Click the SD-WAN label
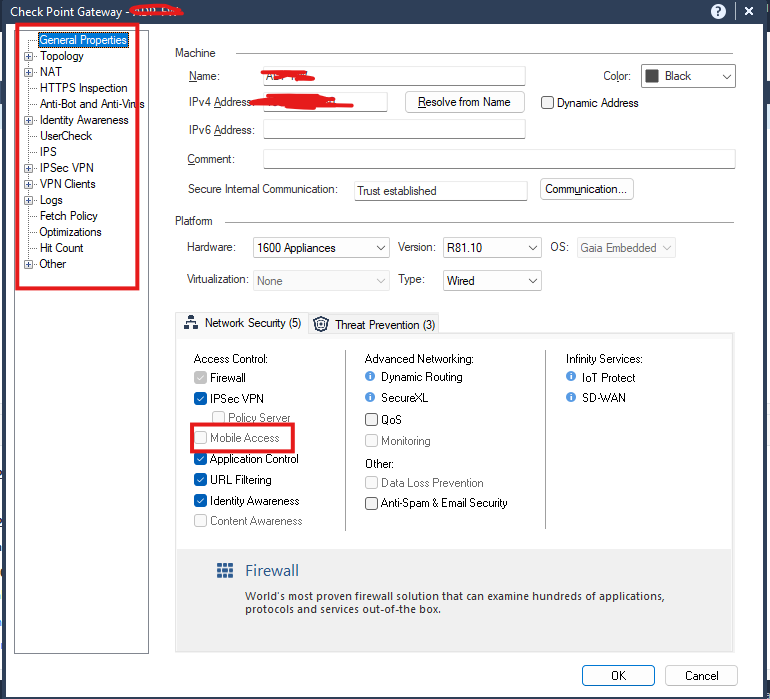The image size is (770, 699). pyautogui.click(x=604, y=397)
